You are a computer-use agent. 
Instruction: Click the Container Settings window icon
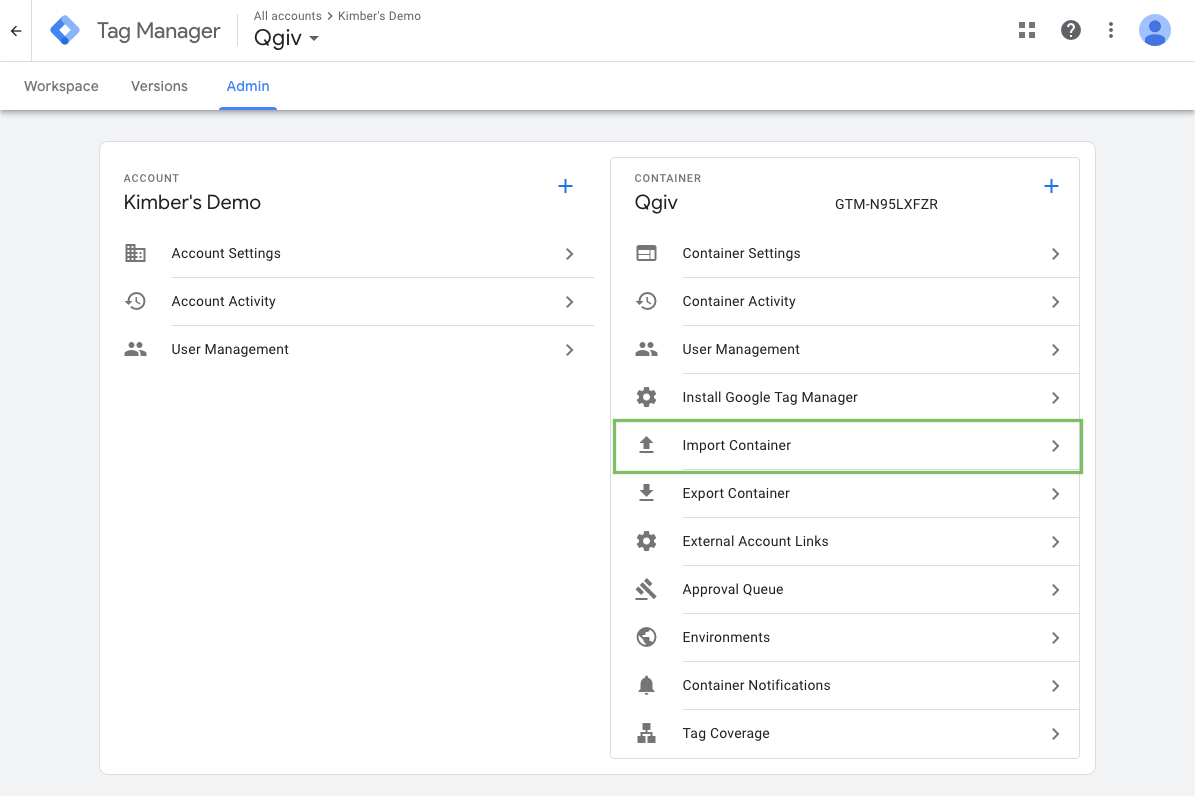[646, 253]
